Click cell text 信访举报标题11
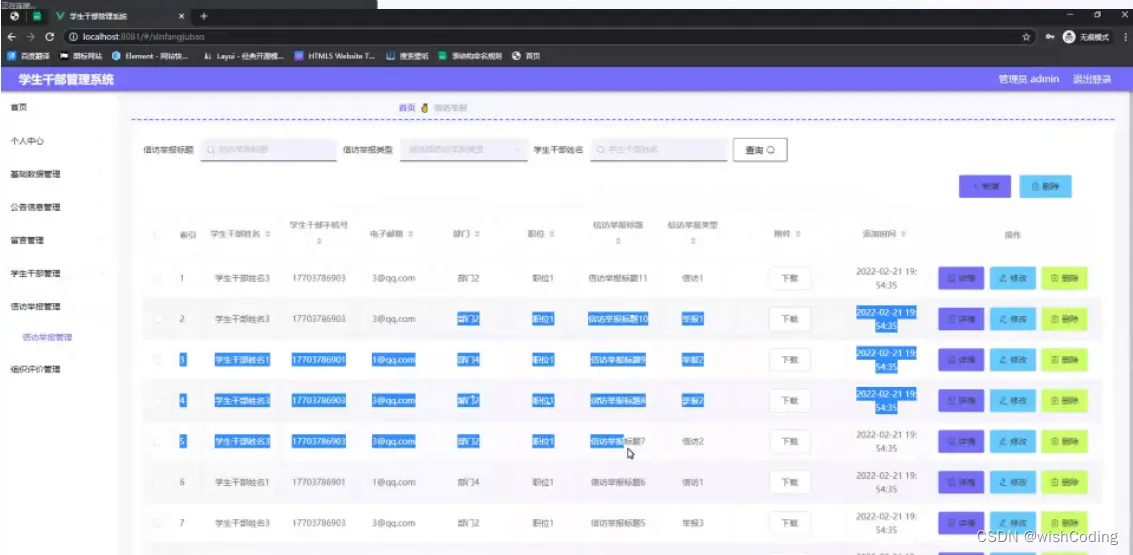This screenshot has width=1133, height=555. click(618, 278)
